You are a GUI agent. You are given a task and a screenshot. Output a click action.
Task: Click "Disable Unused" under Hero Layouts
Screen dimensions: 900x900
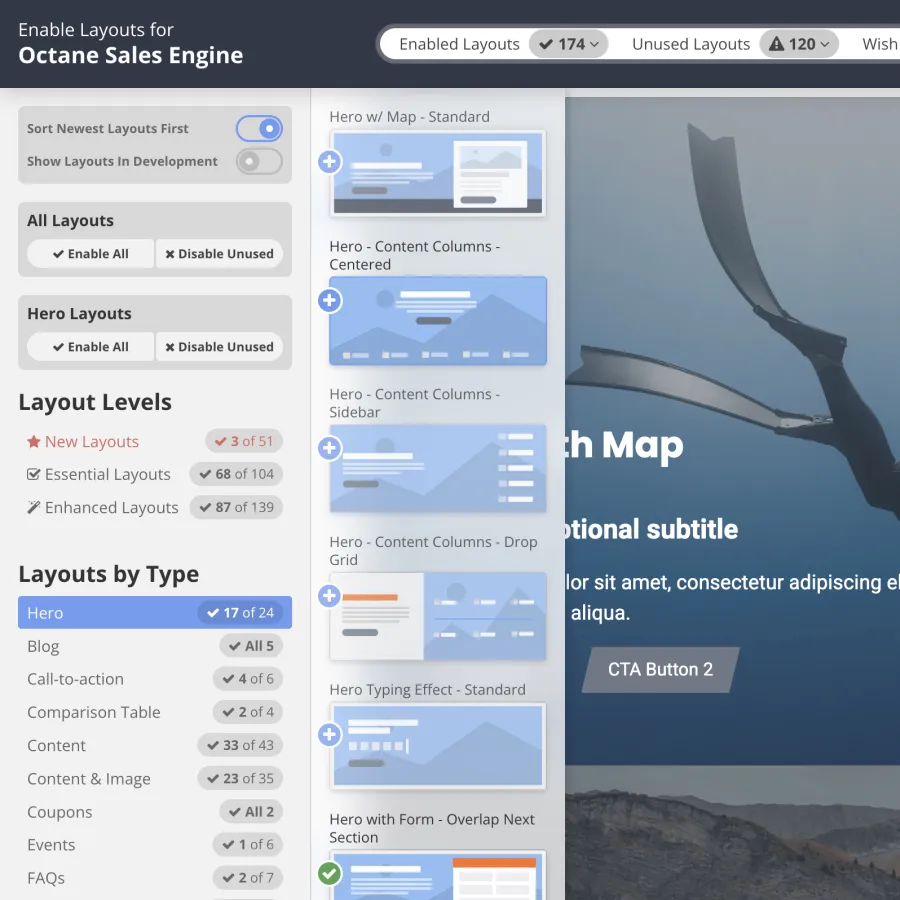point(219,346)
